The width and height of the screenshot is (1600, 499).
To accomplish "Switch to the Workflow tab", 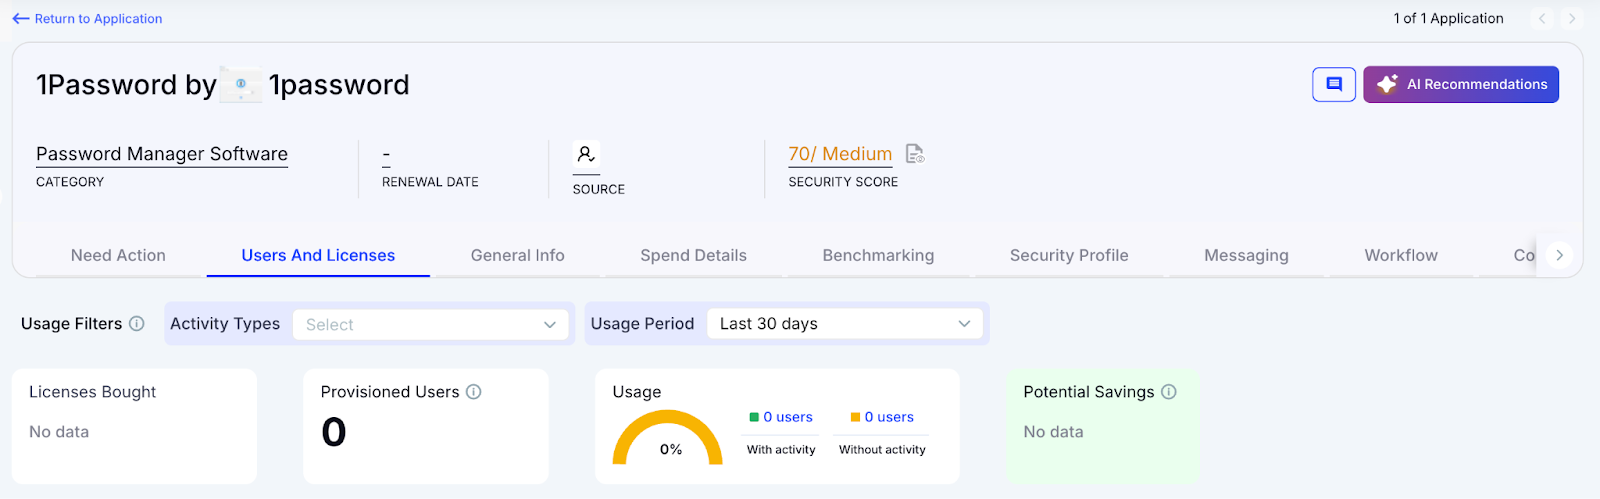I will [1401, 256].
